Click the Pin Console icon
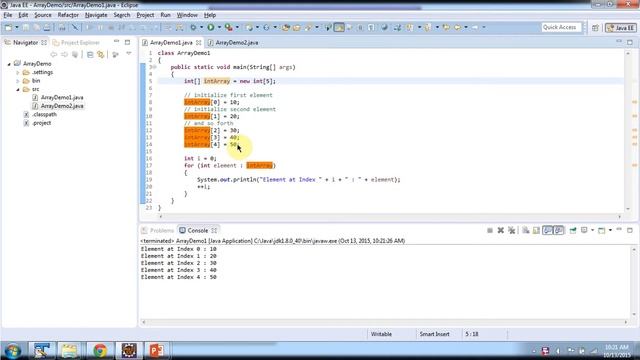640x360 pixels. [573, 231]
